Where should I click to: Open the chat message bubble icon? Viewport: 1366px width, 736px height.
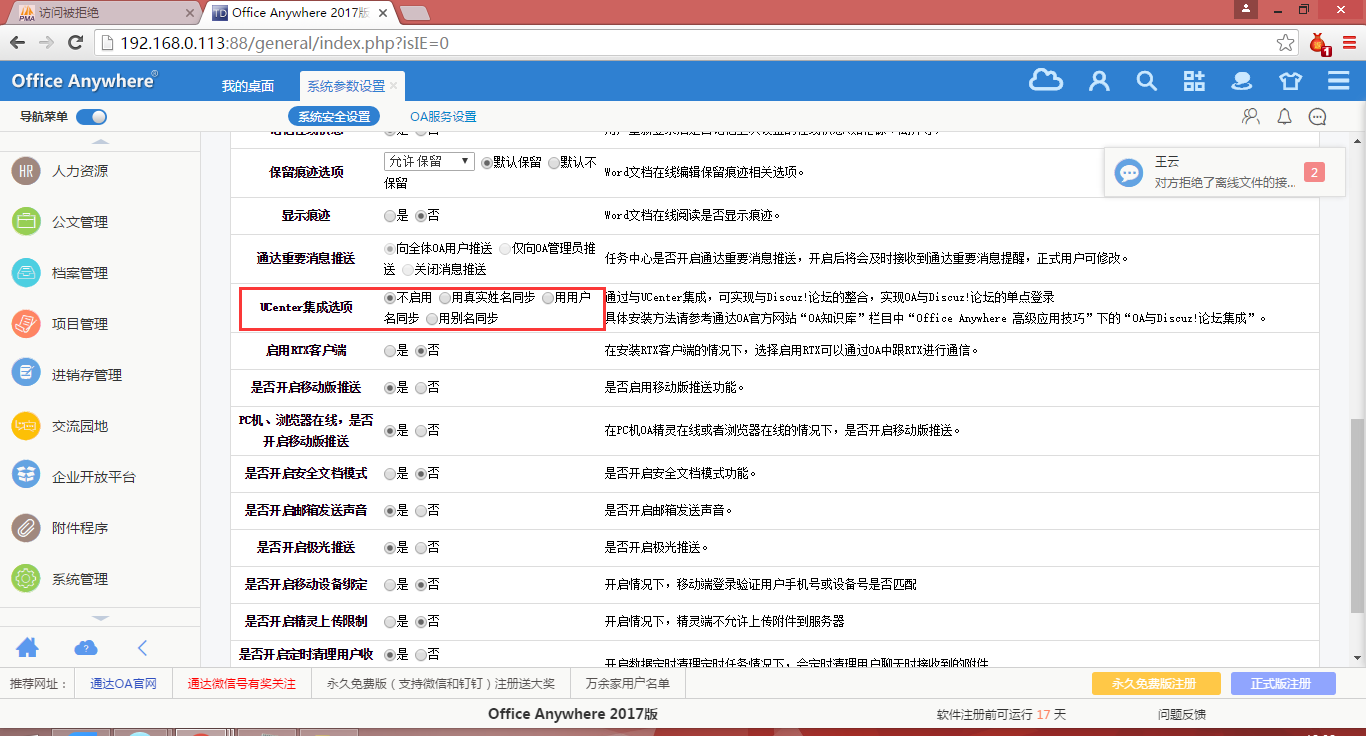click(1318, 117)
